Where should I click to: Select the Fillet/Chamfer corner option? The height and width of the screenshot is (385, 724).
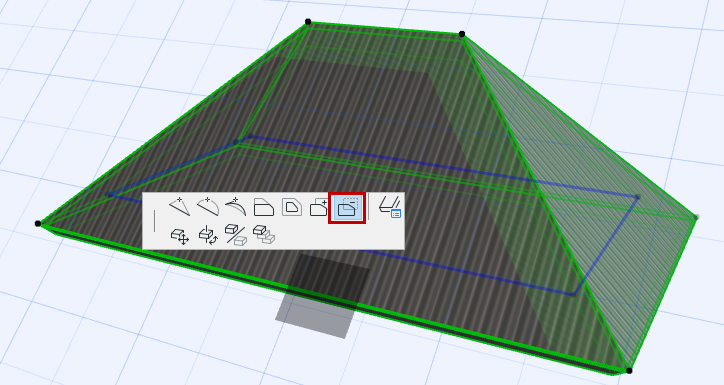(x=264, y=207)
